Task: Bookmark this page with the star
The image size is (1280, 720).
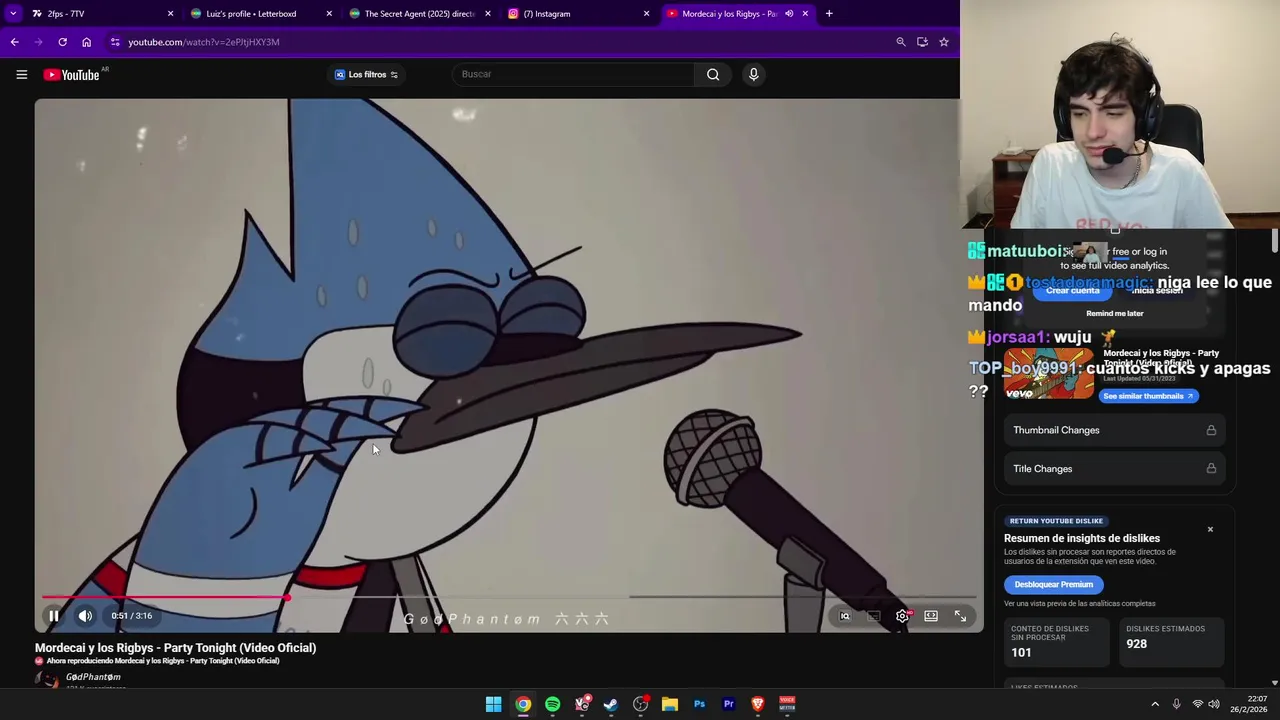Action: pos(943,42)
